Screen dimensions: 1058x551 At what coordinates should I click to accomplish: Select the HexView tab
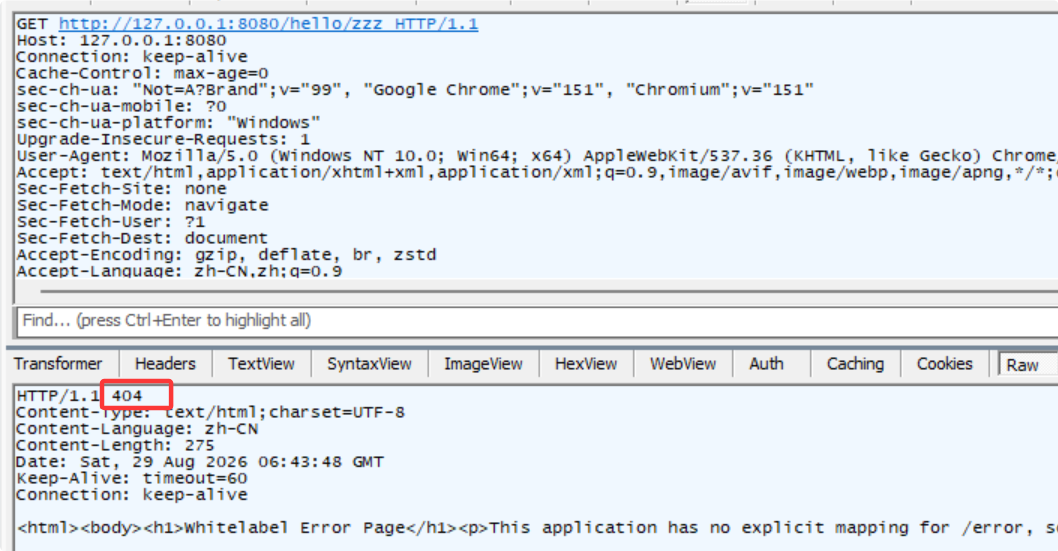586,364
